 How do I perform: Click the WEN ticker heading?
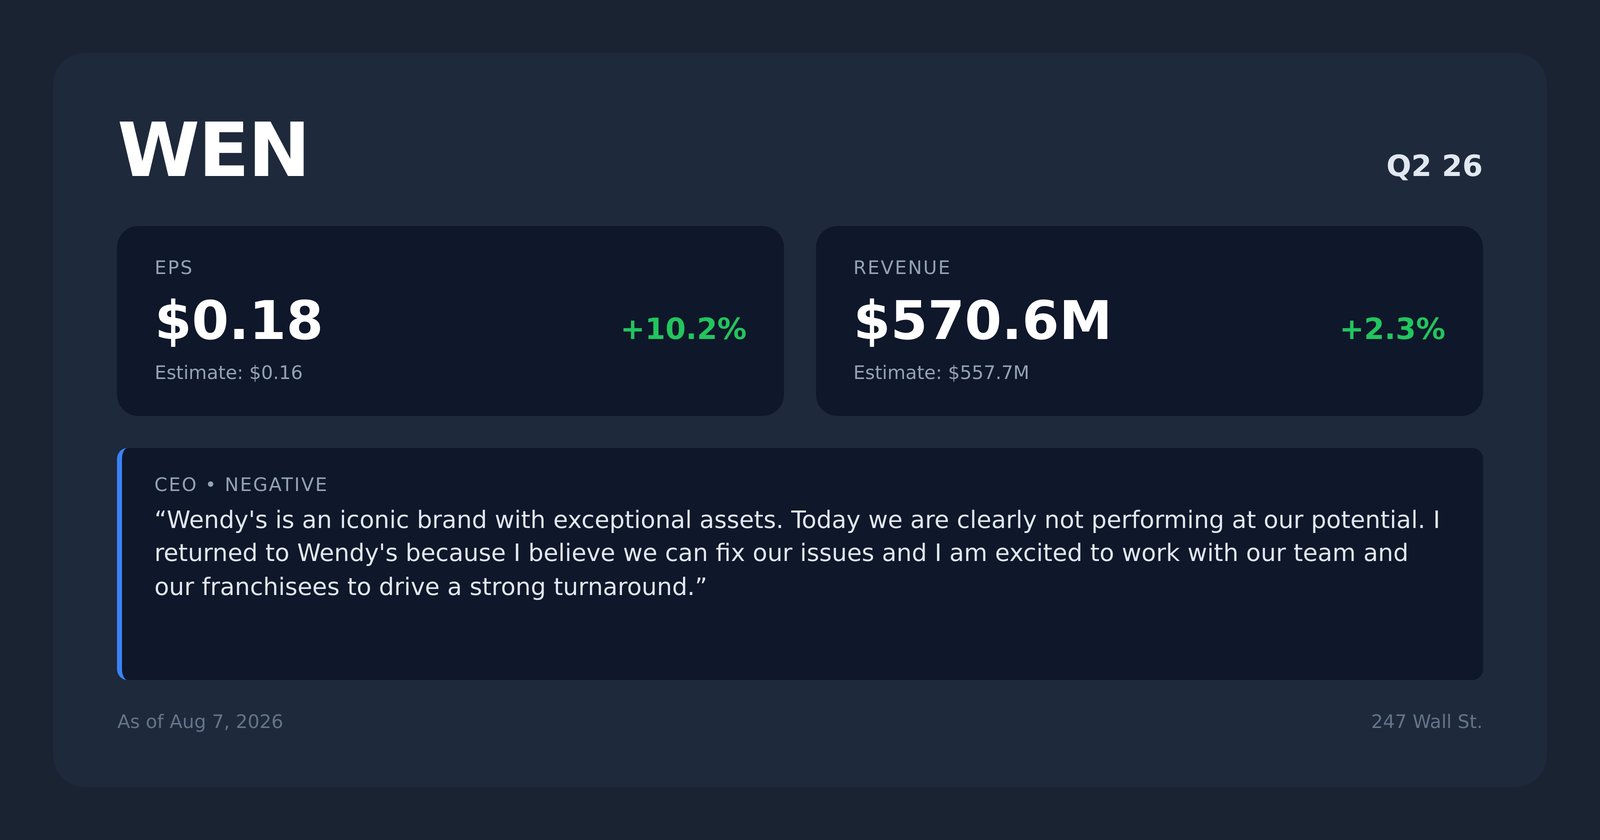(213, 151)
